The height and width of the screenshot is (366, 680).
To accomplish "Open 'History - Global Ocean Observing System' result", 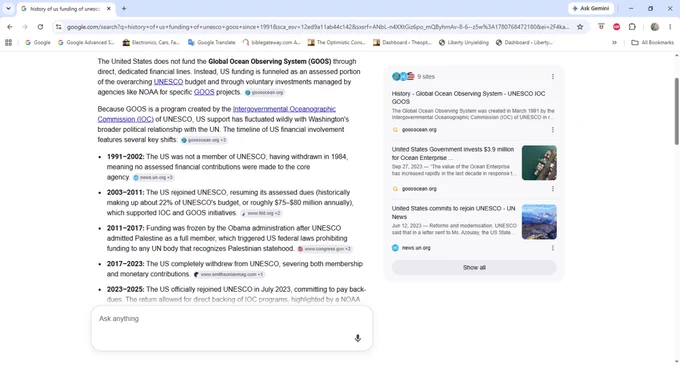I will pos(468,98).
